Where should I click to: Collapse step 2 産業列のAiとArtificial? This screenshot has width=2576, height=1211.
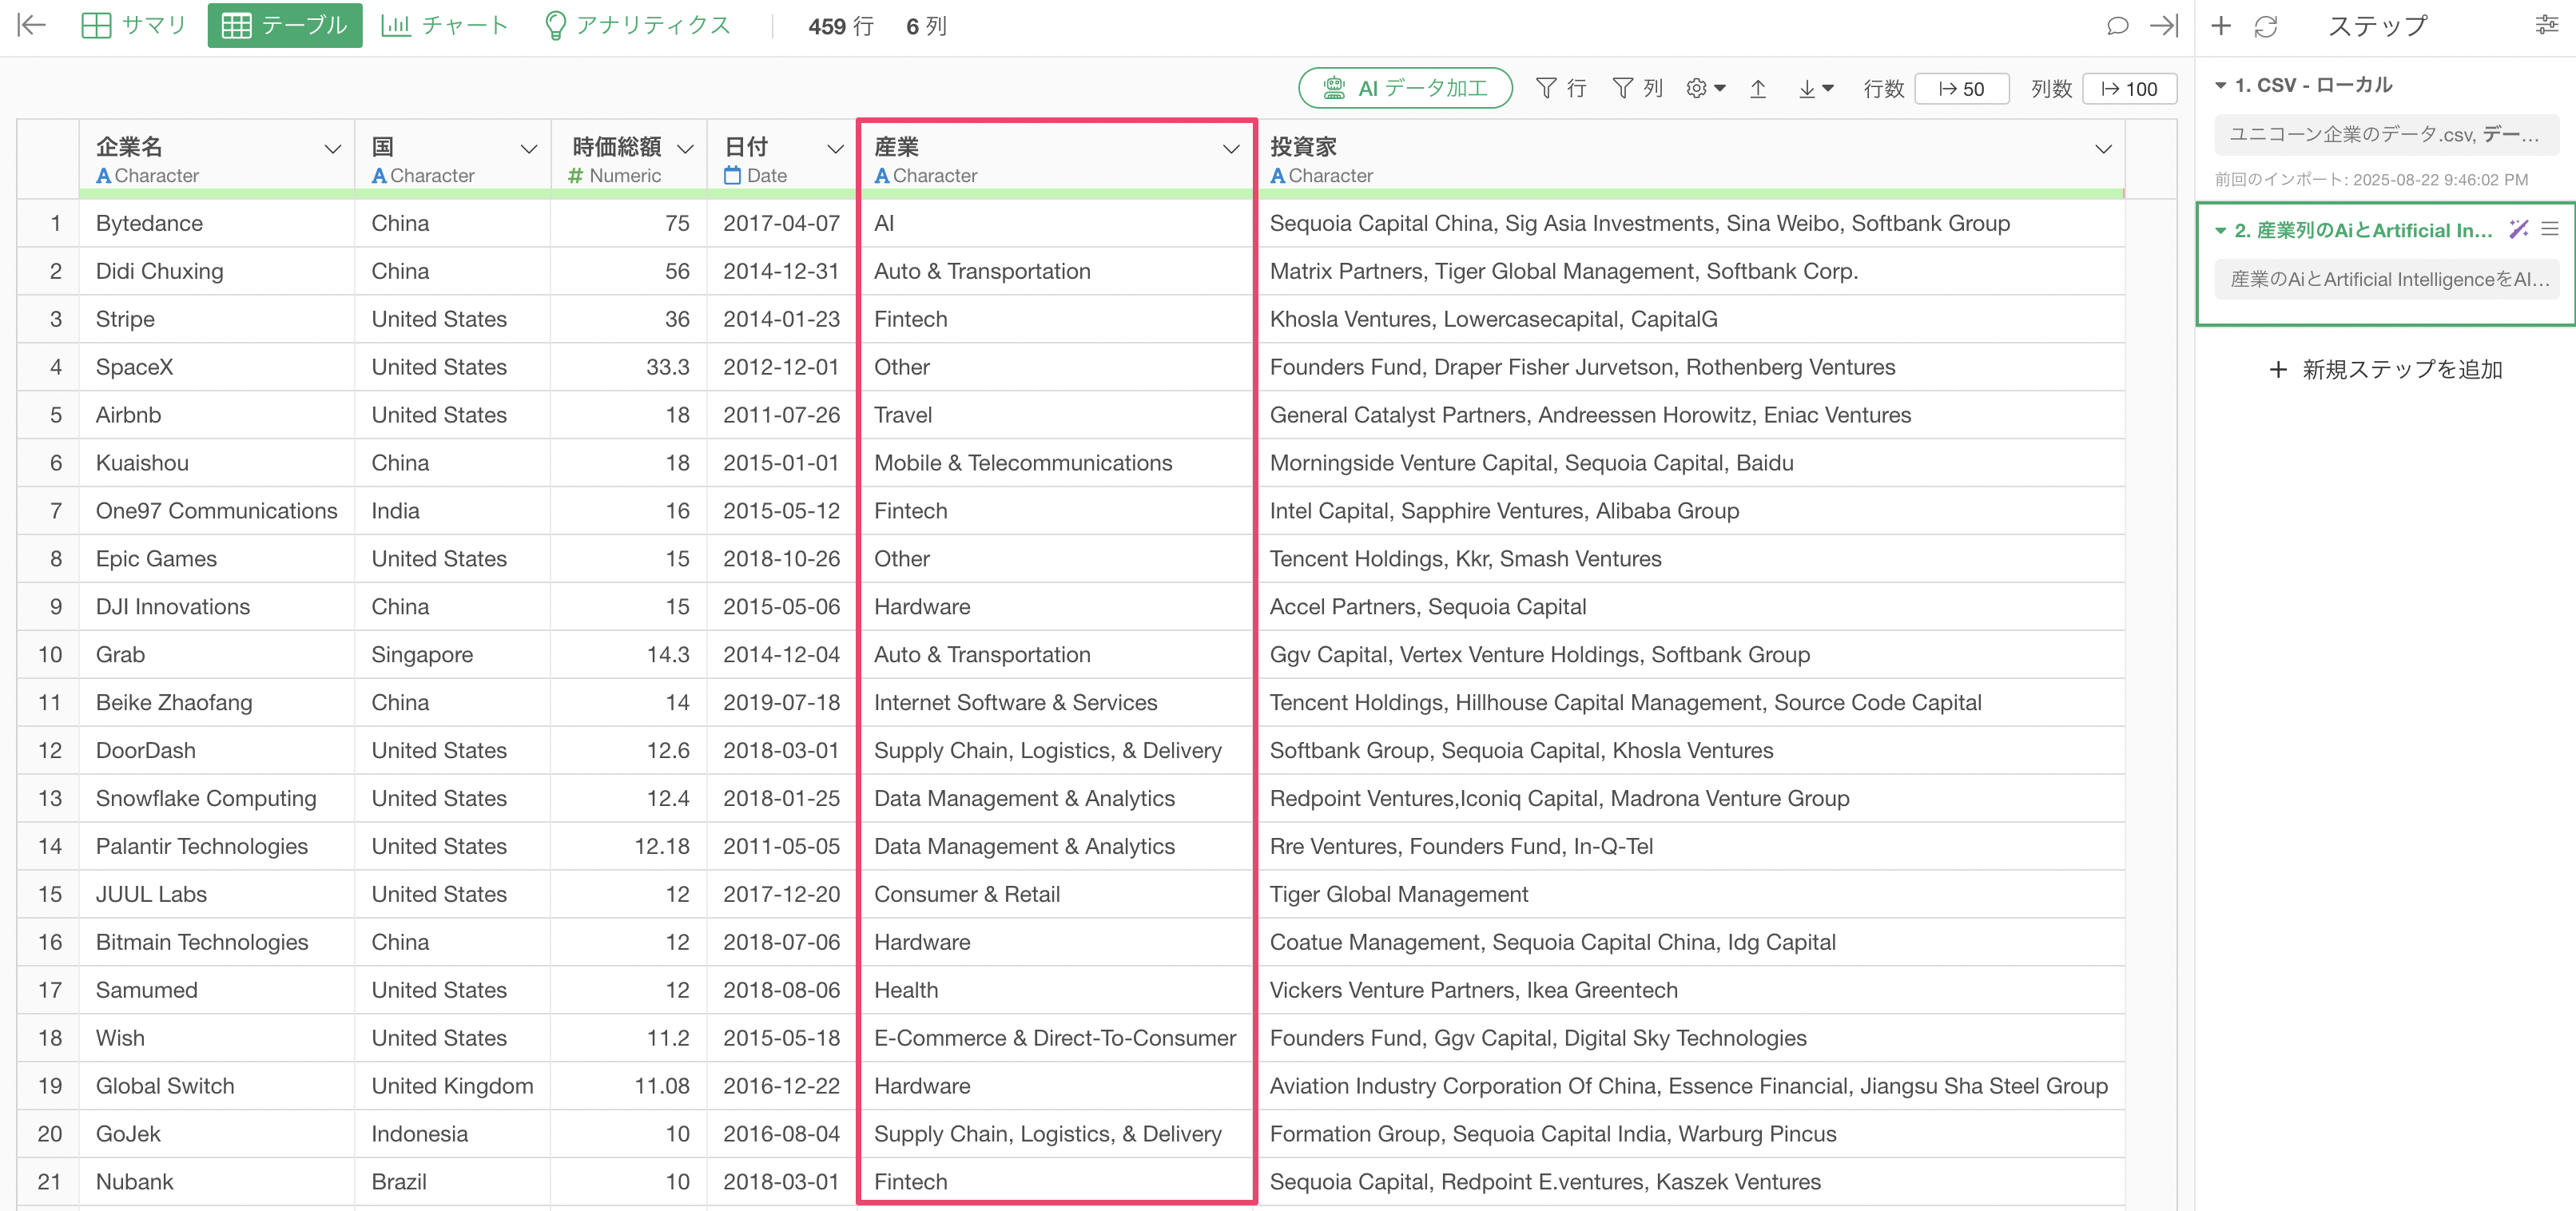(x=2221, y=230)
